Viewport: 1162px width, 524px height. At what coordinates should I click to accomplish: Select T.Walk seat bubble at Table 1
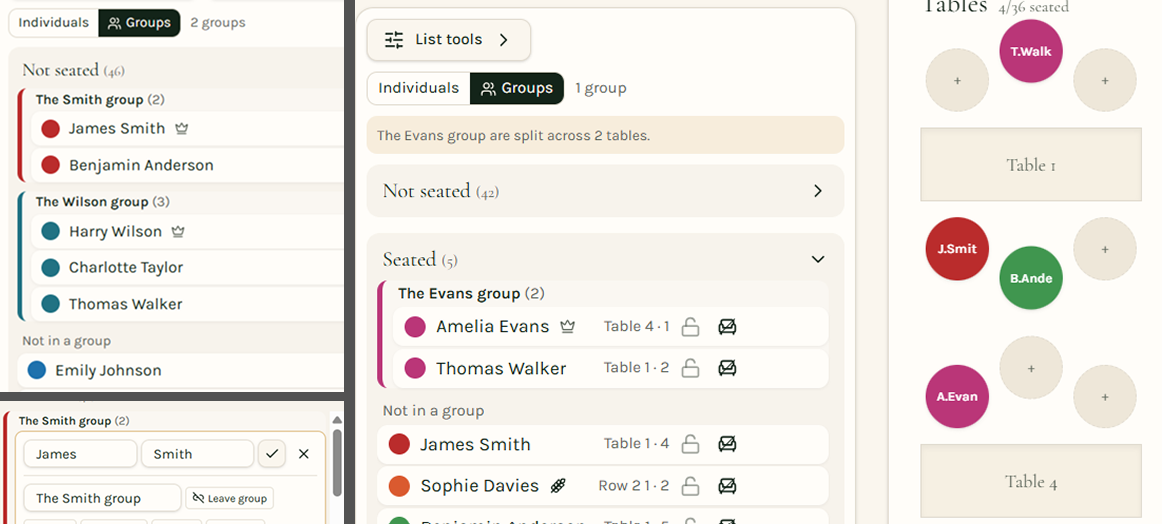click(1031, 51)
